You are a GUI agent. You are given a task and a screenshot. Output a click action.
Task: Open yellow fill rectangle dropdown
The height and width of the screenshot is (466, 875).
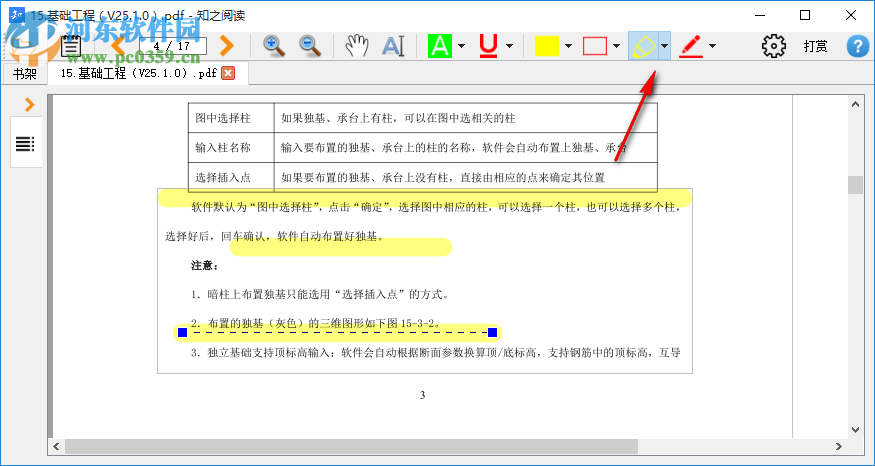point(568,46)
